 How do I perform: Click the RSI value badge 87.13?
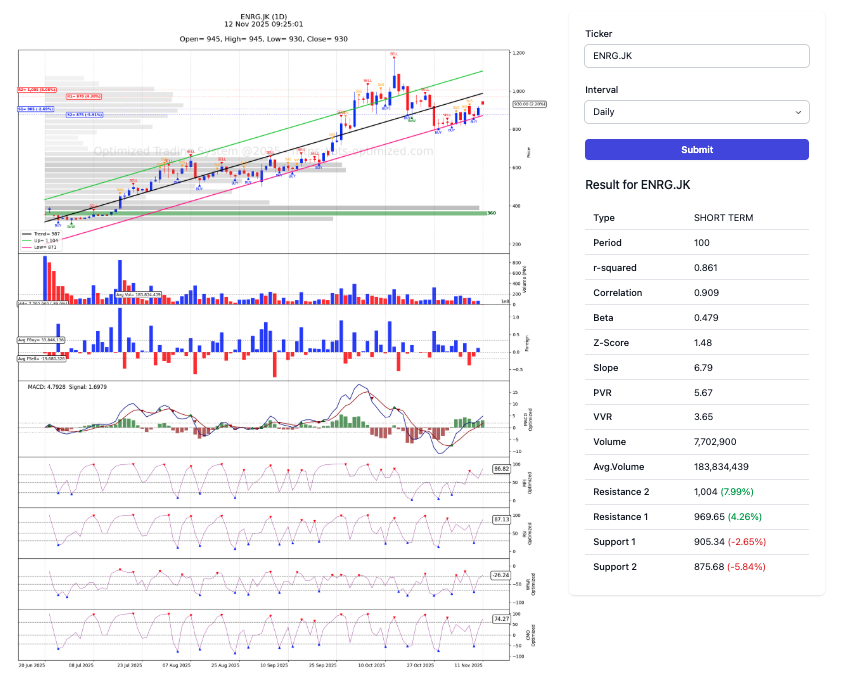(x=501, y=519)
